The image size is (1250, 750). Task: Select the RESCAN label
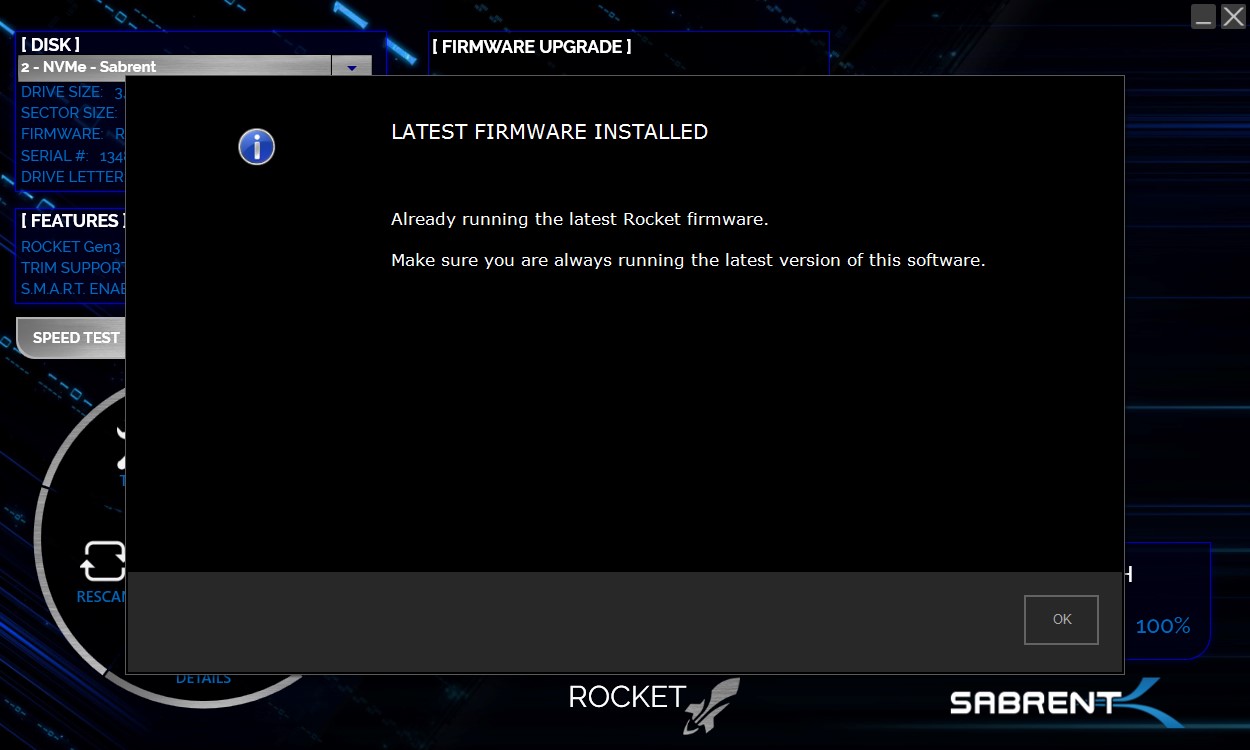tap(101, 597)
